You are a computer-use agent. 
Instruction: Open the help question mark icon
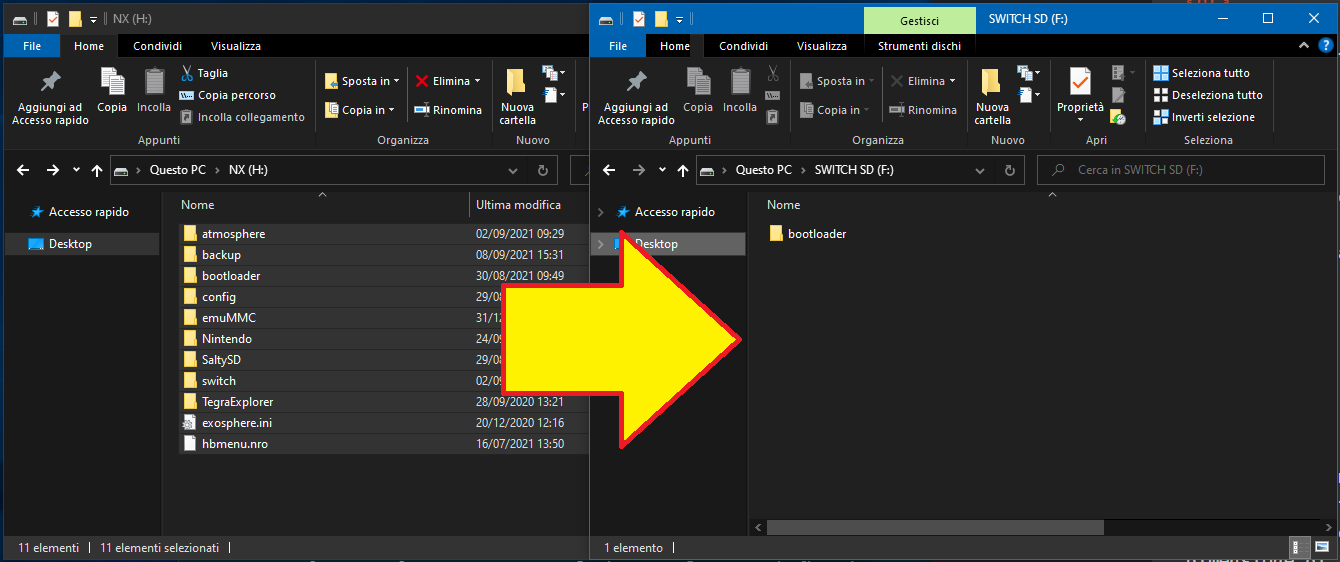coord(1325,46)
